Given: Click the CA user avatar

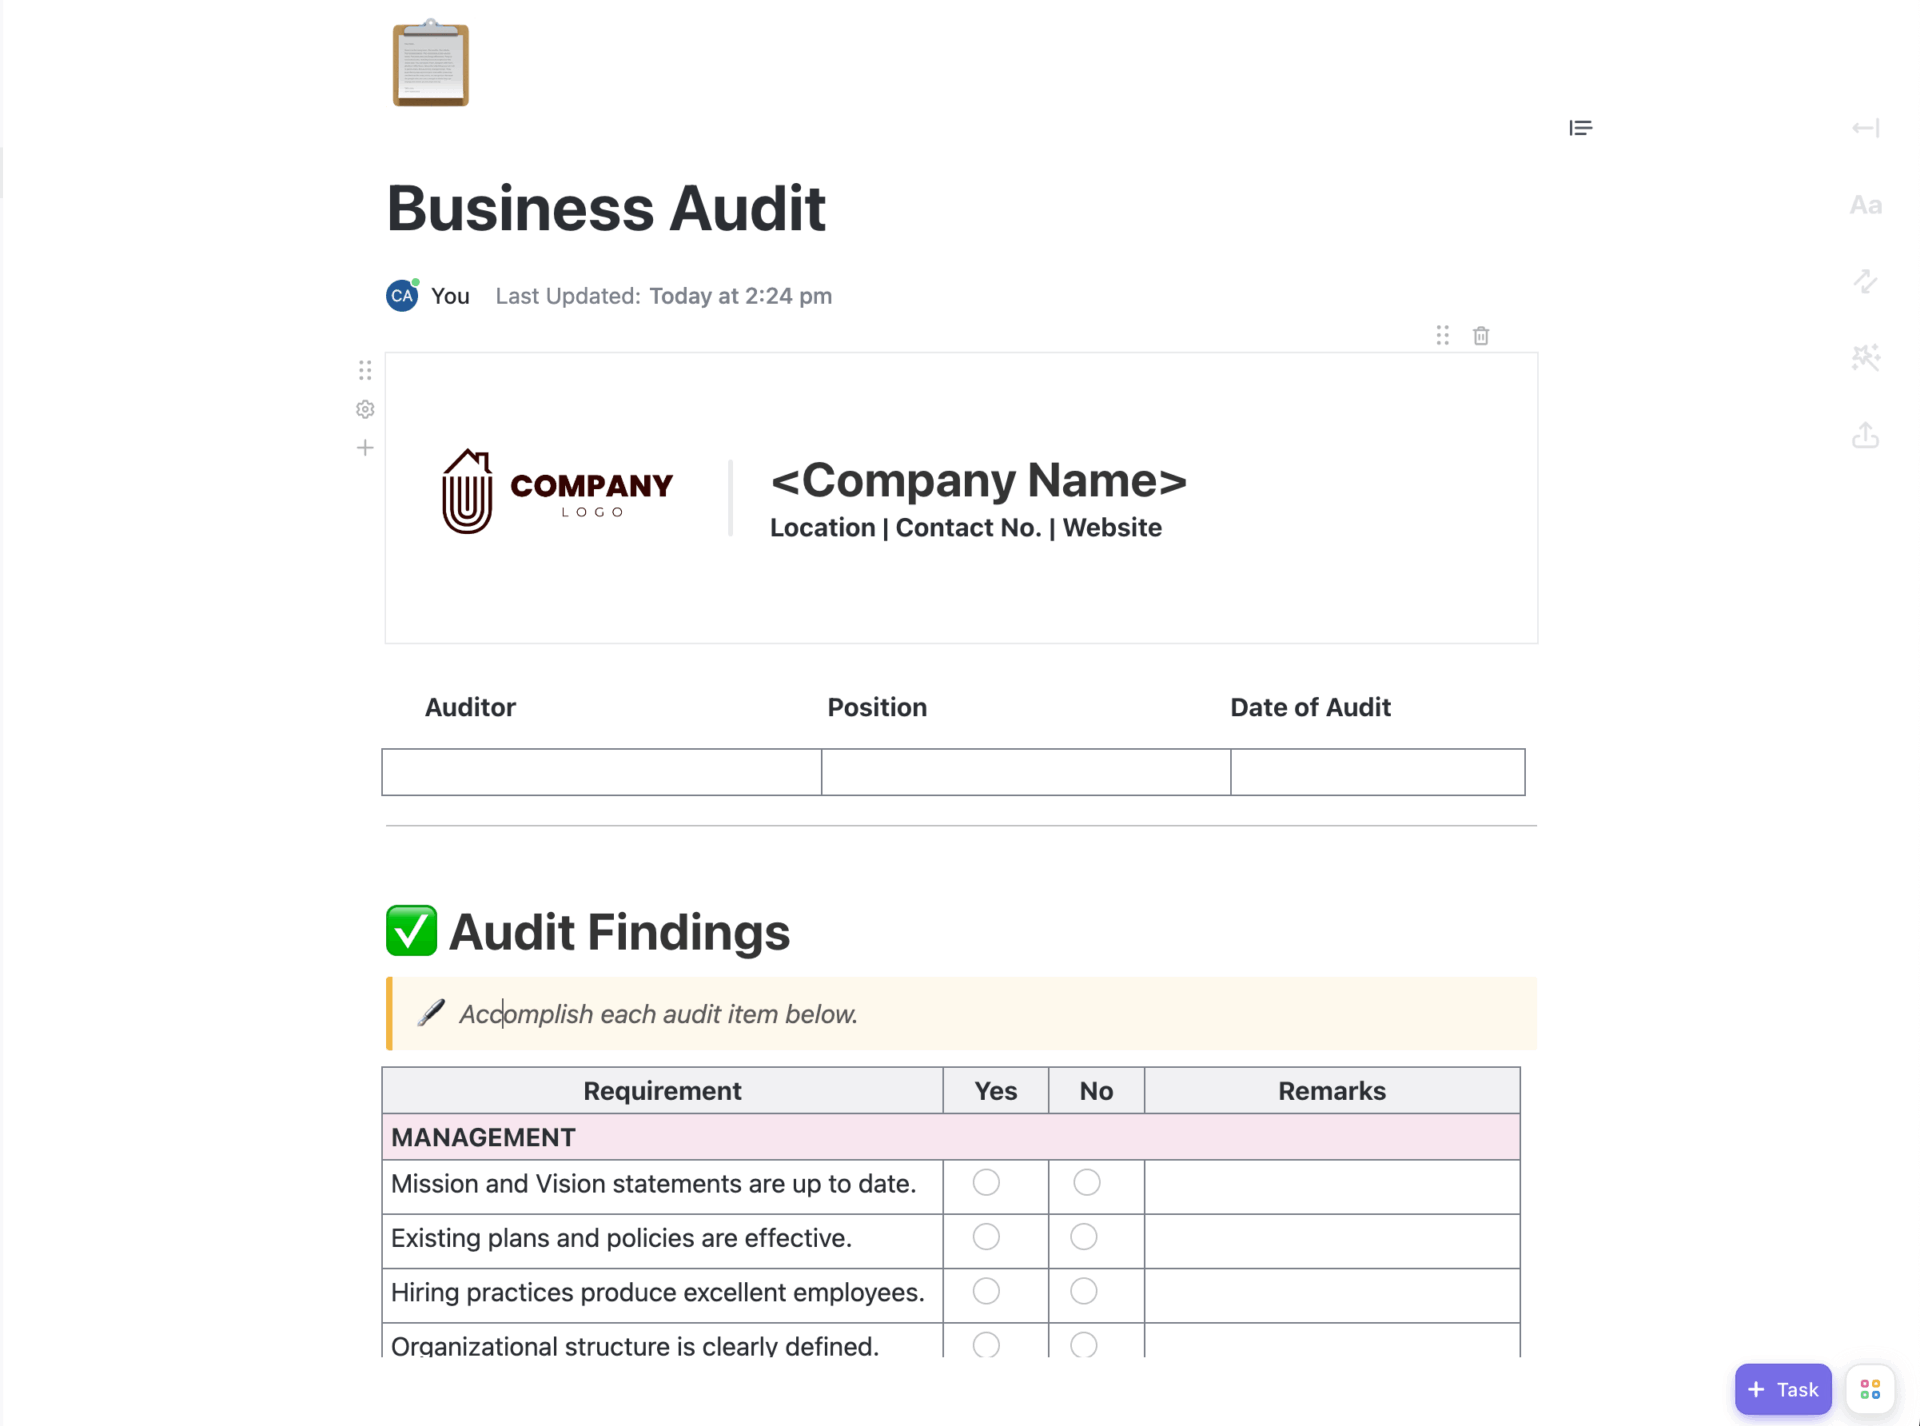Looking at the screenshot, I should 400,296.
